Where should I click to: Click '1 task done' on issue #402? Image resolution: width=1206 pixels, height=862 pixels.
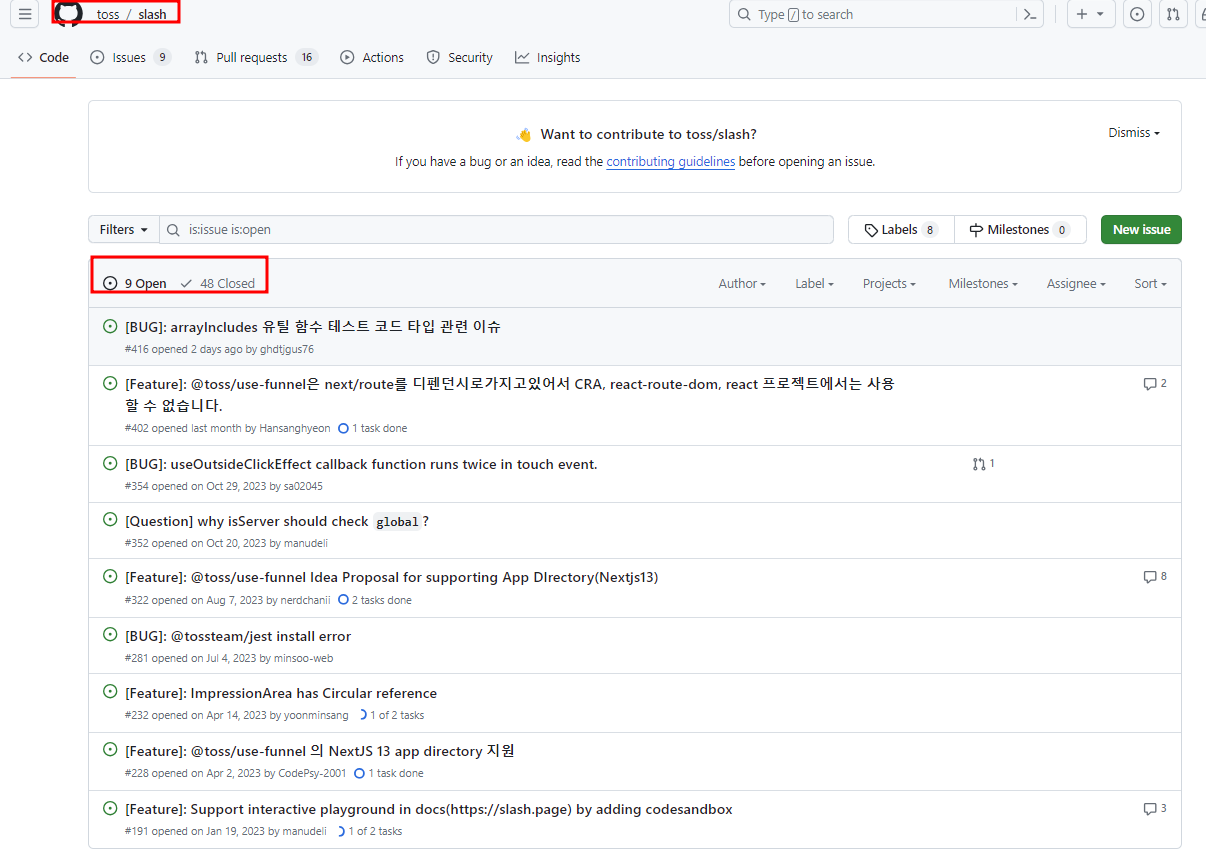click(373, 428)
